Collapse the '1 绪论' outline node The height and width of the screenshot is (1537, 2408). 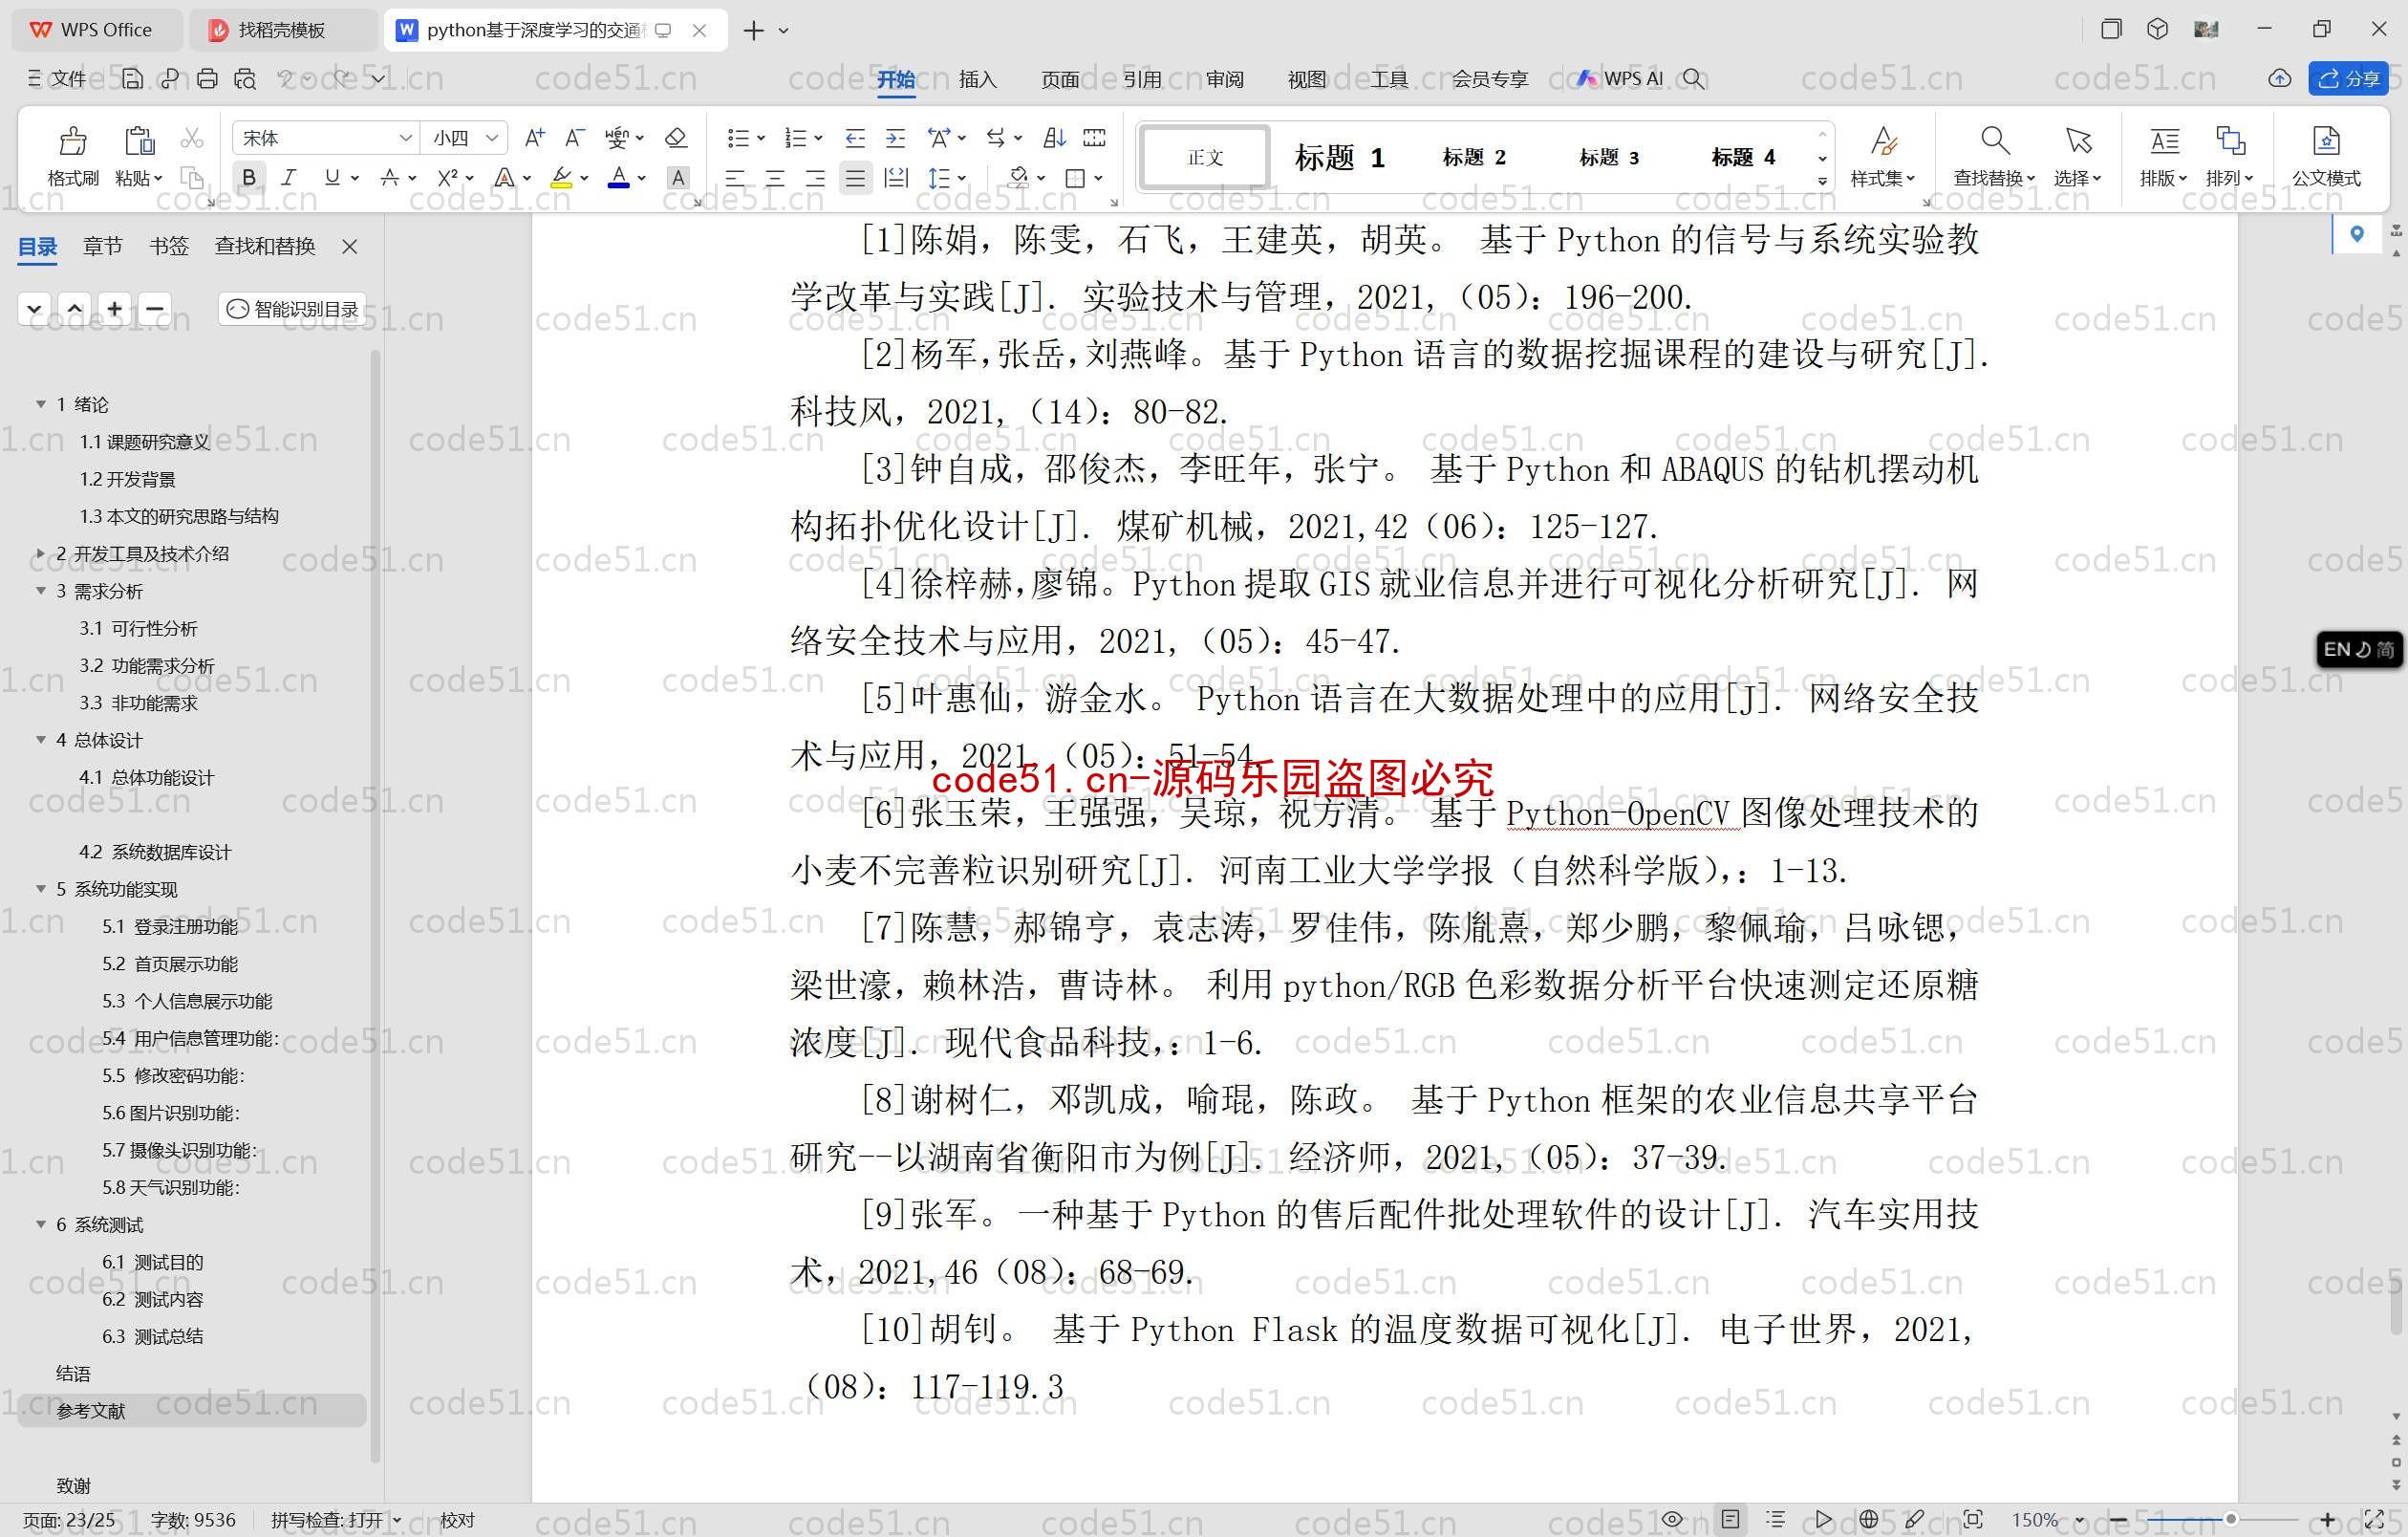point(41,404)
